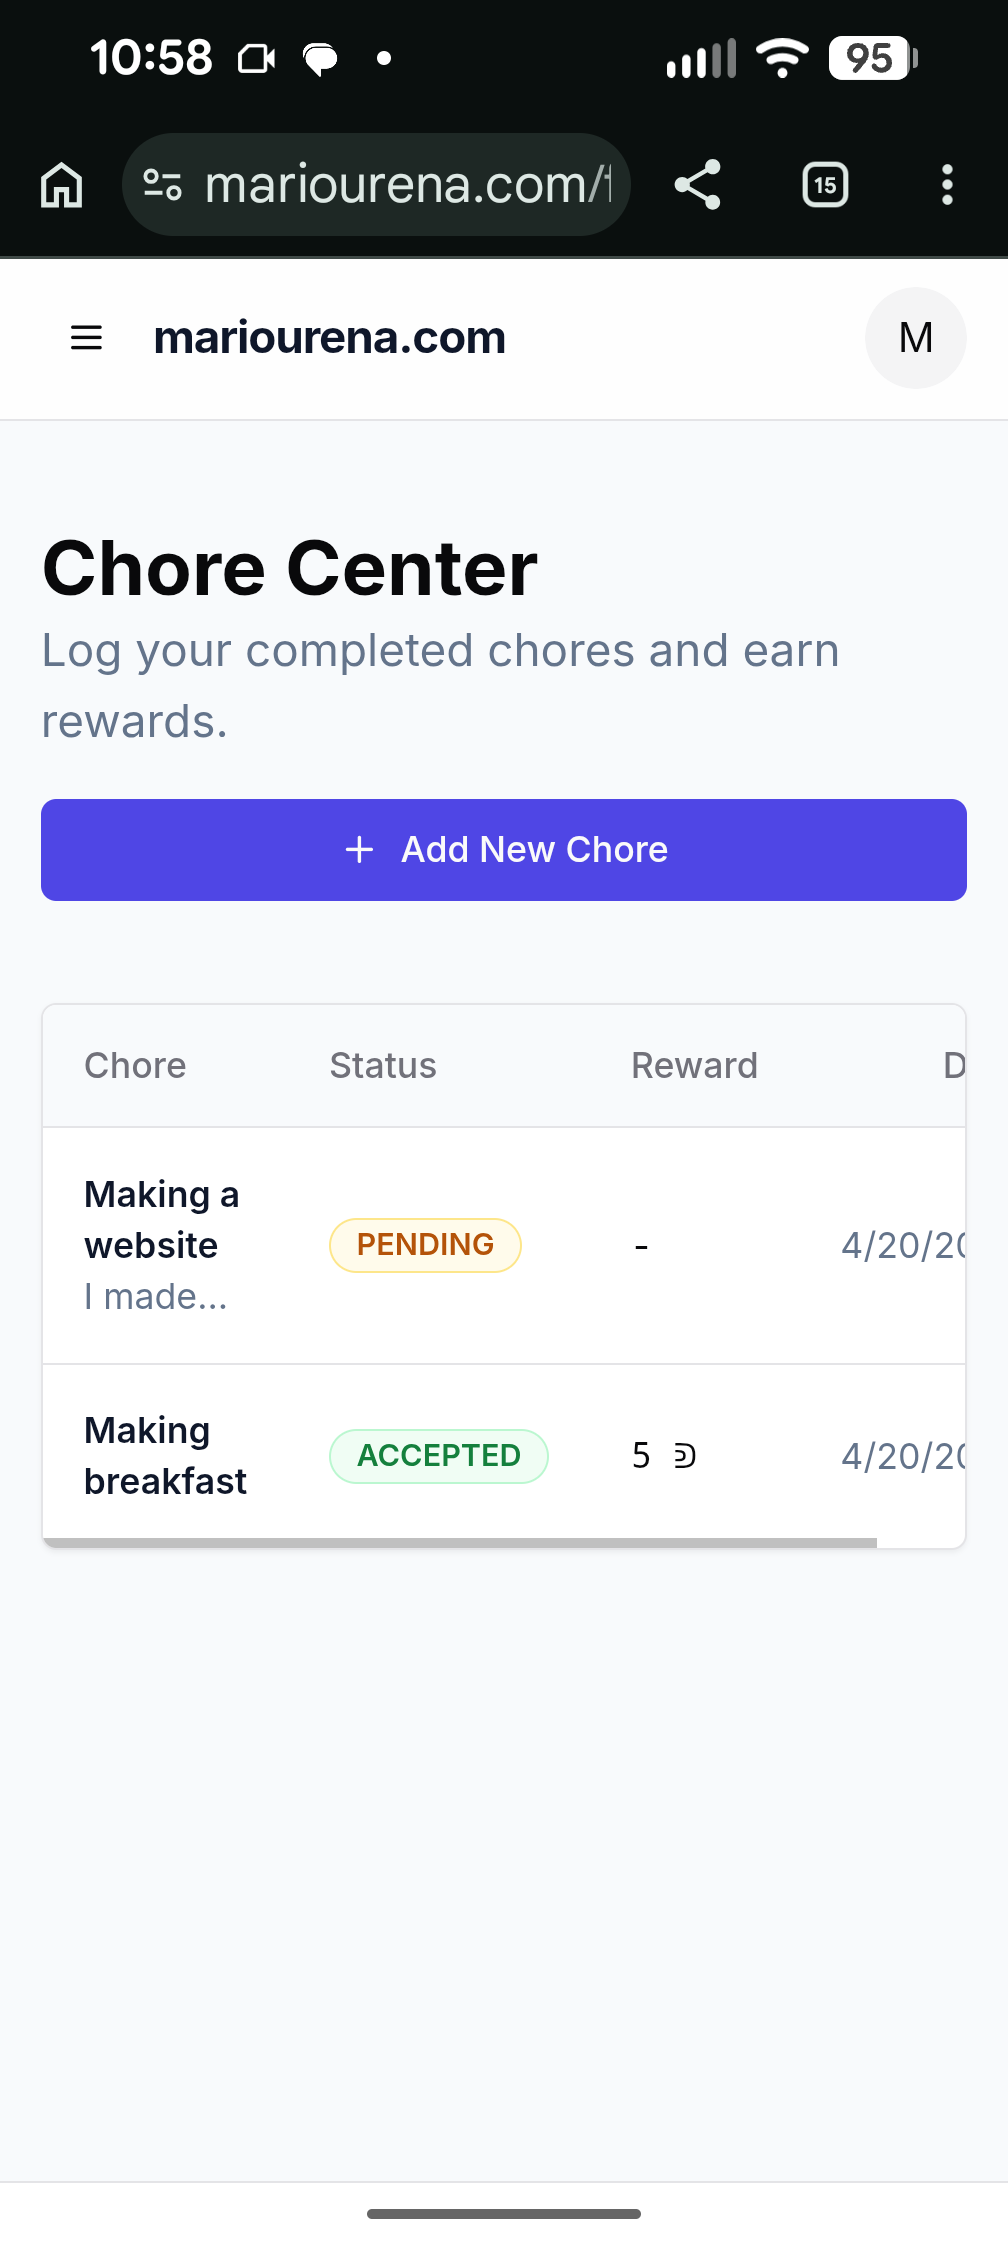This screenshot has width=1008, height=2244.
Task: Toggle the ACCEPTED status badge on Making breakfast
Action: [439, 1456]
